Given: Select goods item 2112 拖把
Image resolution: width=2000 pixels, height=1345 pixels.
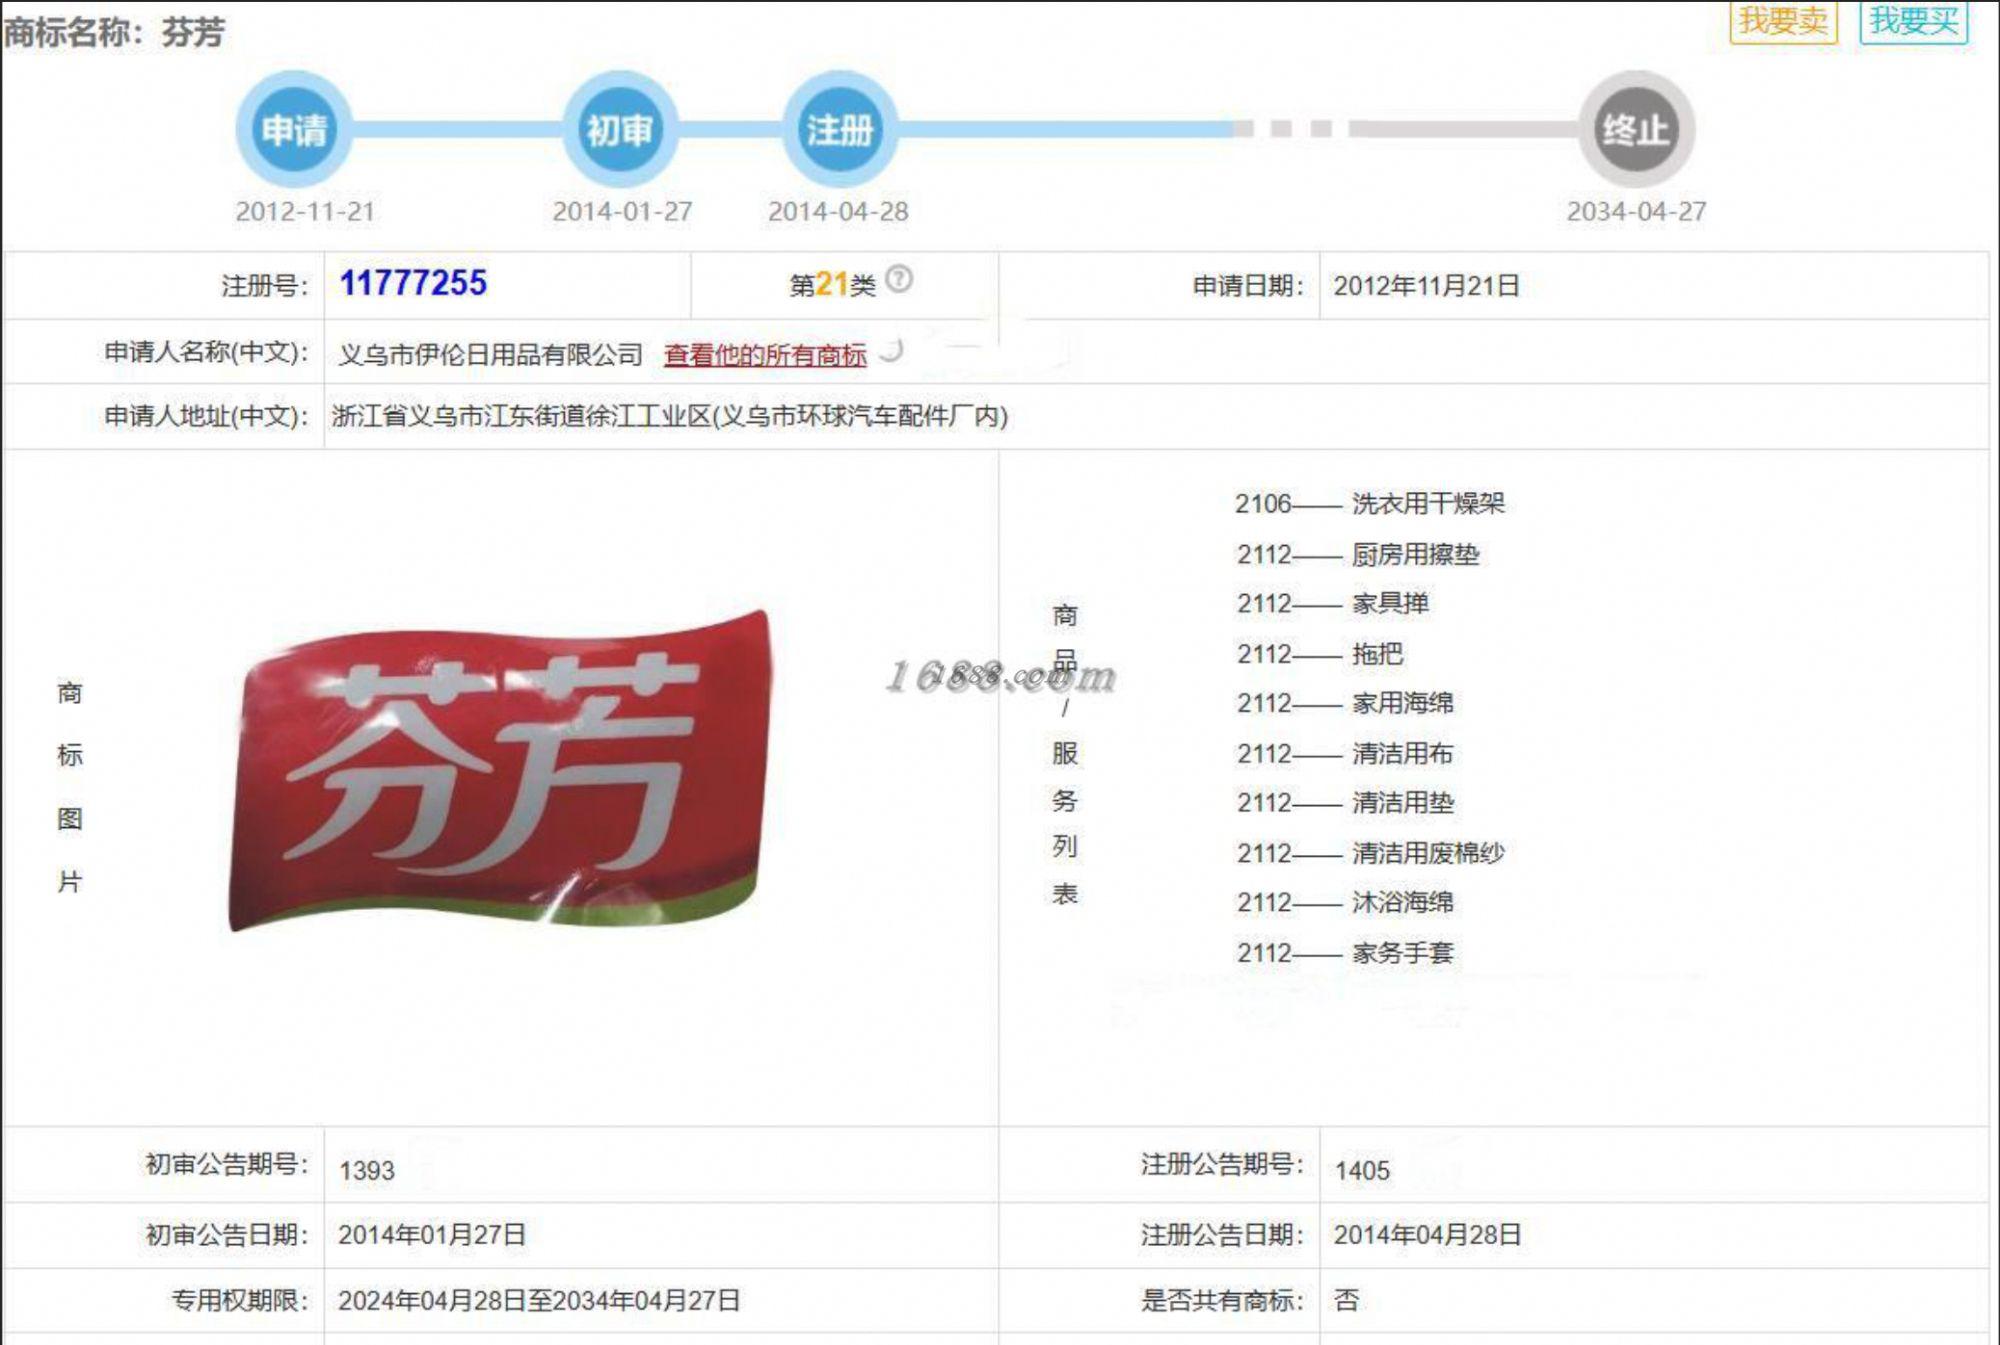Looking at the screenshot, I should (1320, 654).
